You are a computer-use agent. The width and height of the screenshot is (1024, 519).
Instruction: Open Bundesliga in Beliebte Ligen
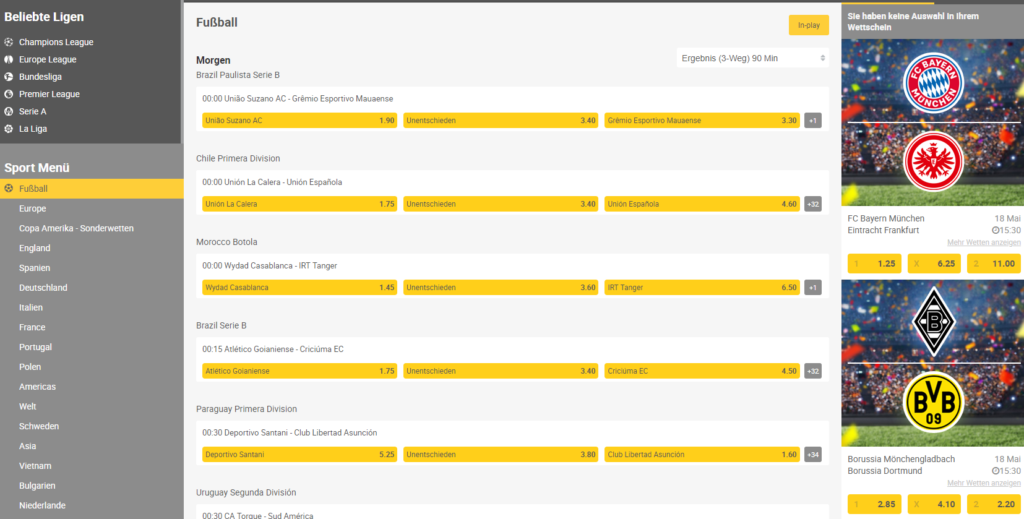click(x=40, y=77)
